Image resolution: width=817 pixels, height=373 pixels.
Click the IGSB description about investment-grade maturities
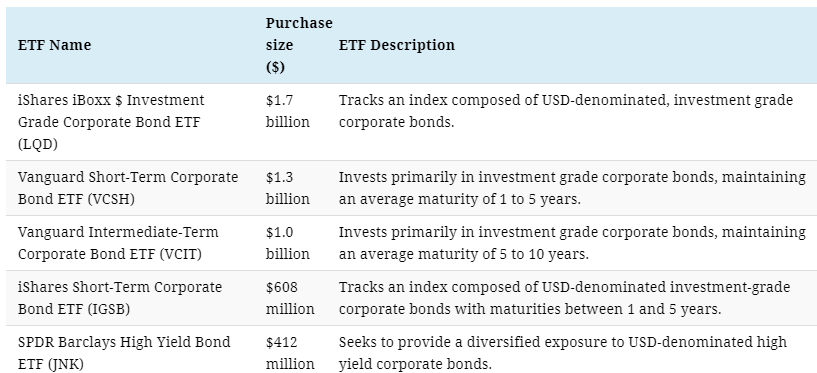point(564,298)
